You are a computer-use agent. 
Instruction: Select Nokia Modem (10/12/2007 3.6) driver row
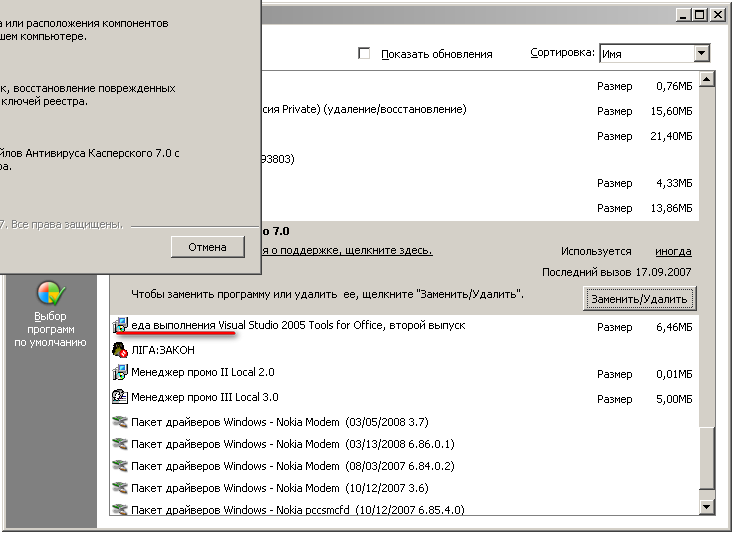405,488
